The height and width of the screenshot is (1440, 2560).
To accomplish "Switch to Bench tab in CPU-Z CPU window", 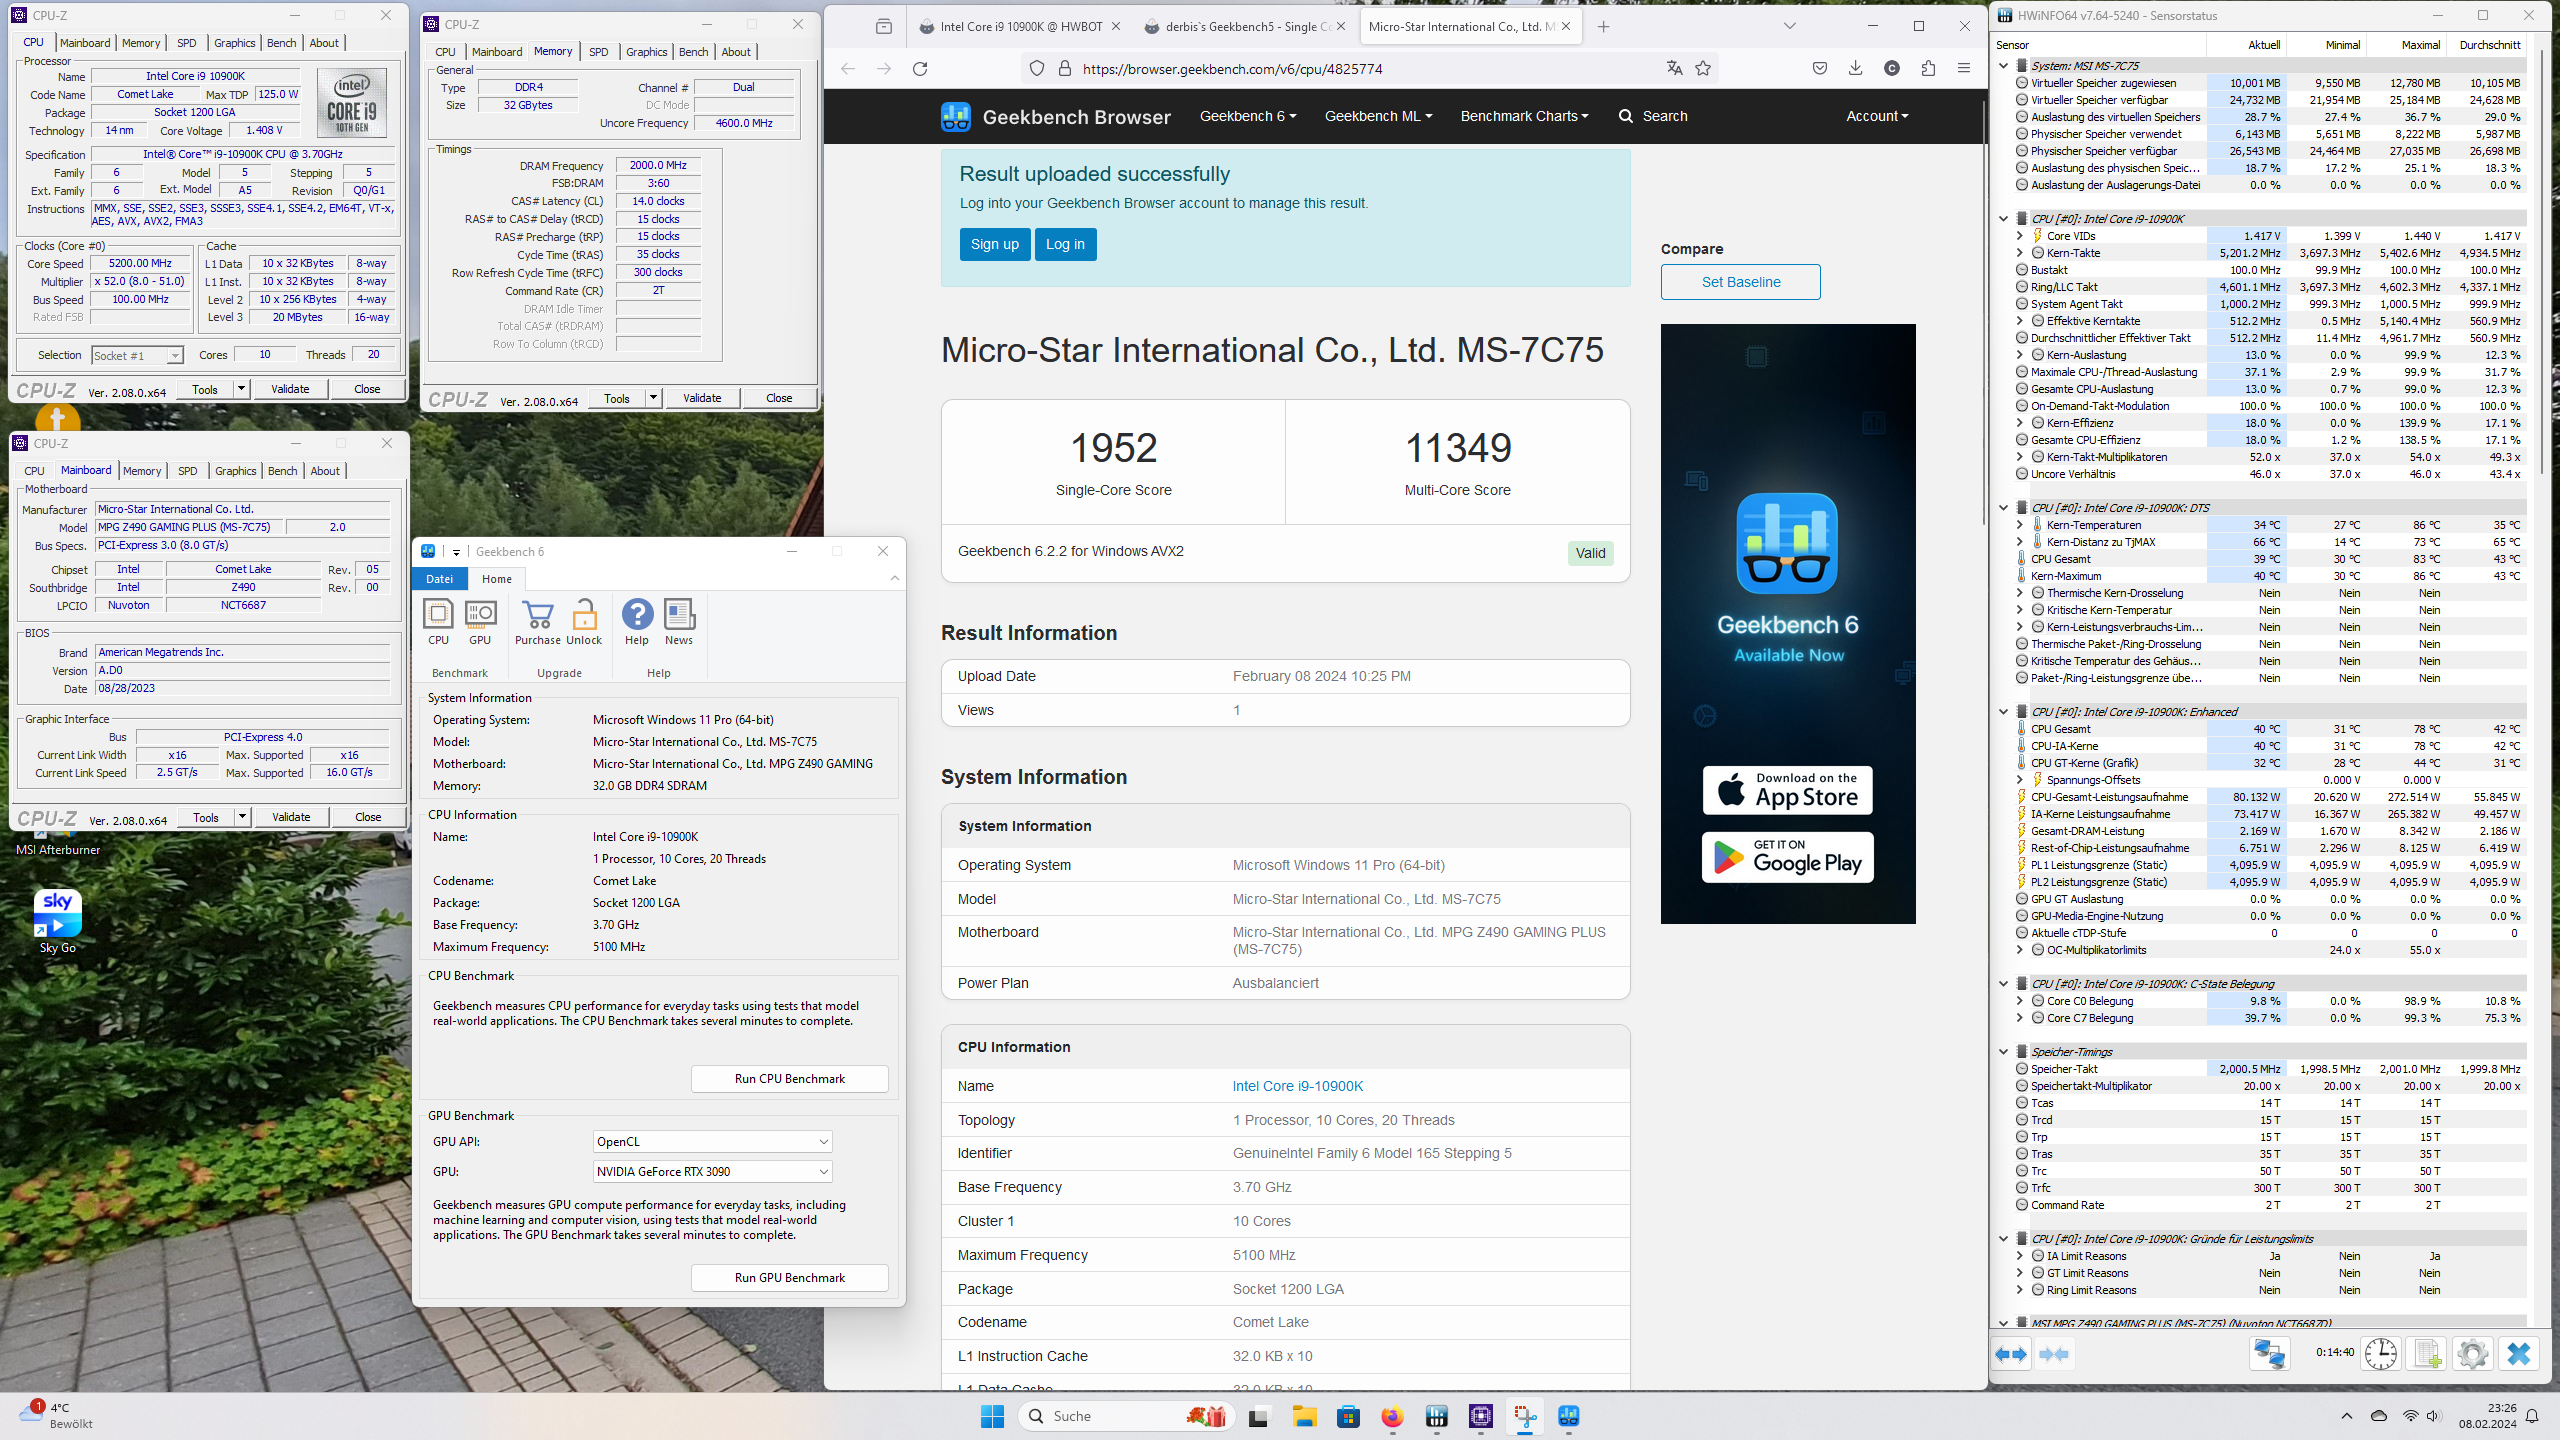I will click(281, 43).
